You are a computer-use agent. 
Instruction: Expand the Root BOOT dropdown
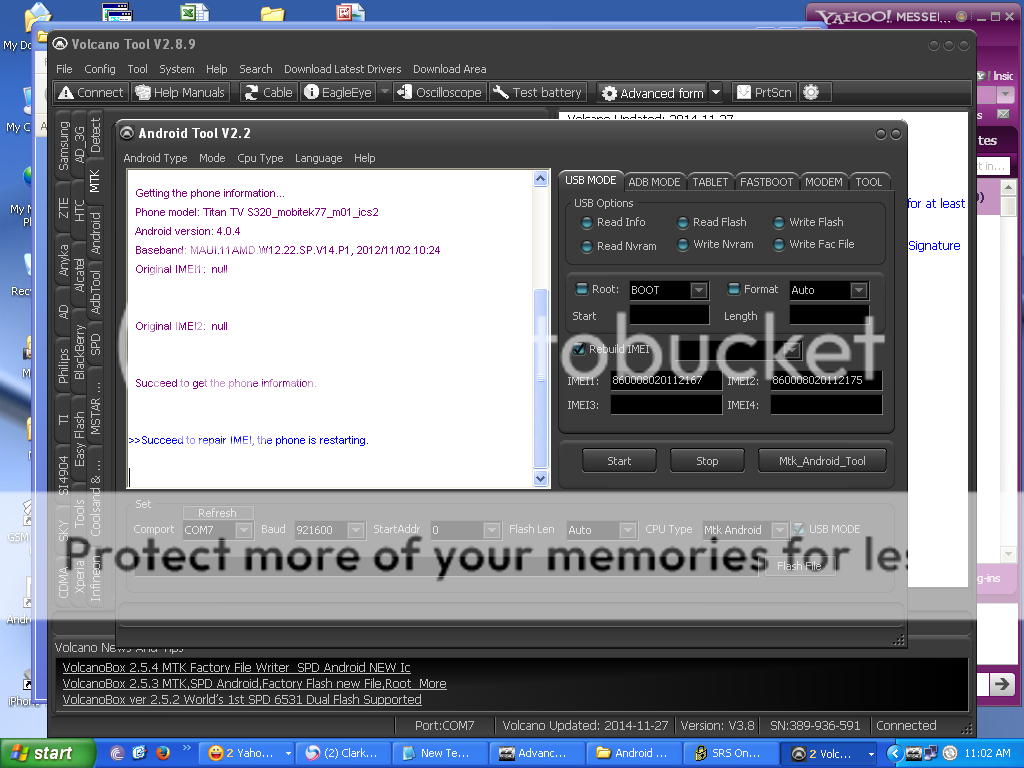(x=699, y=290)
